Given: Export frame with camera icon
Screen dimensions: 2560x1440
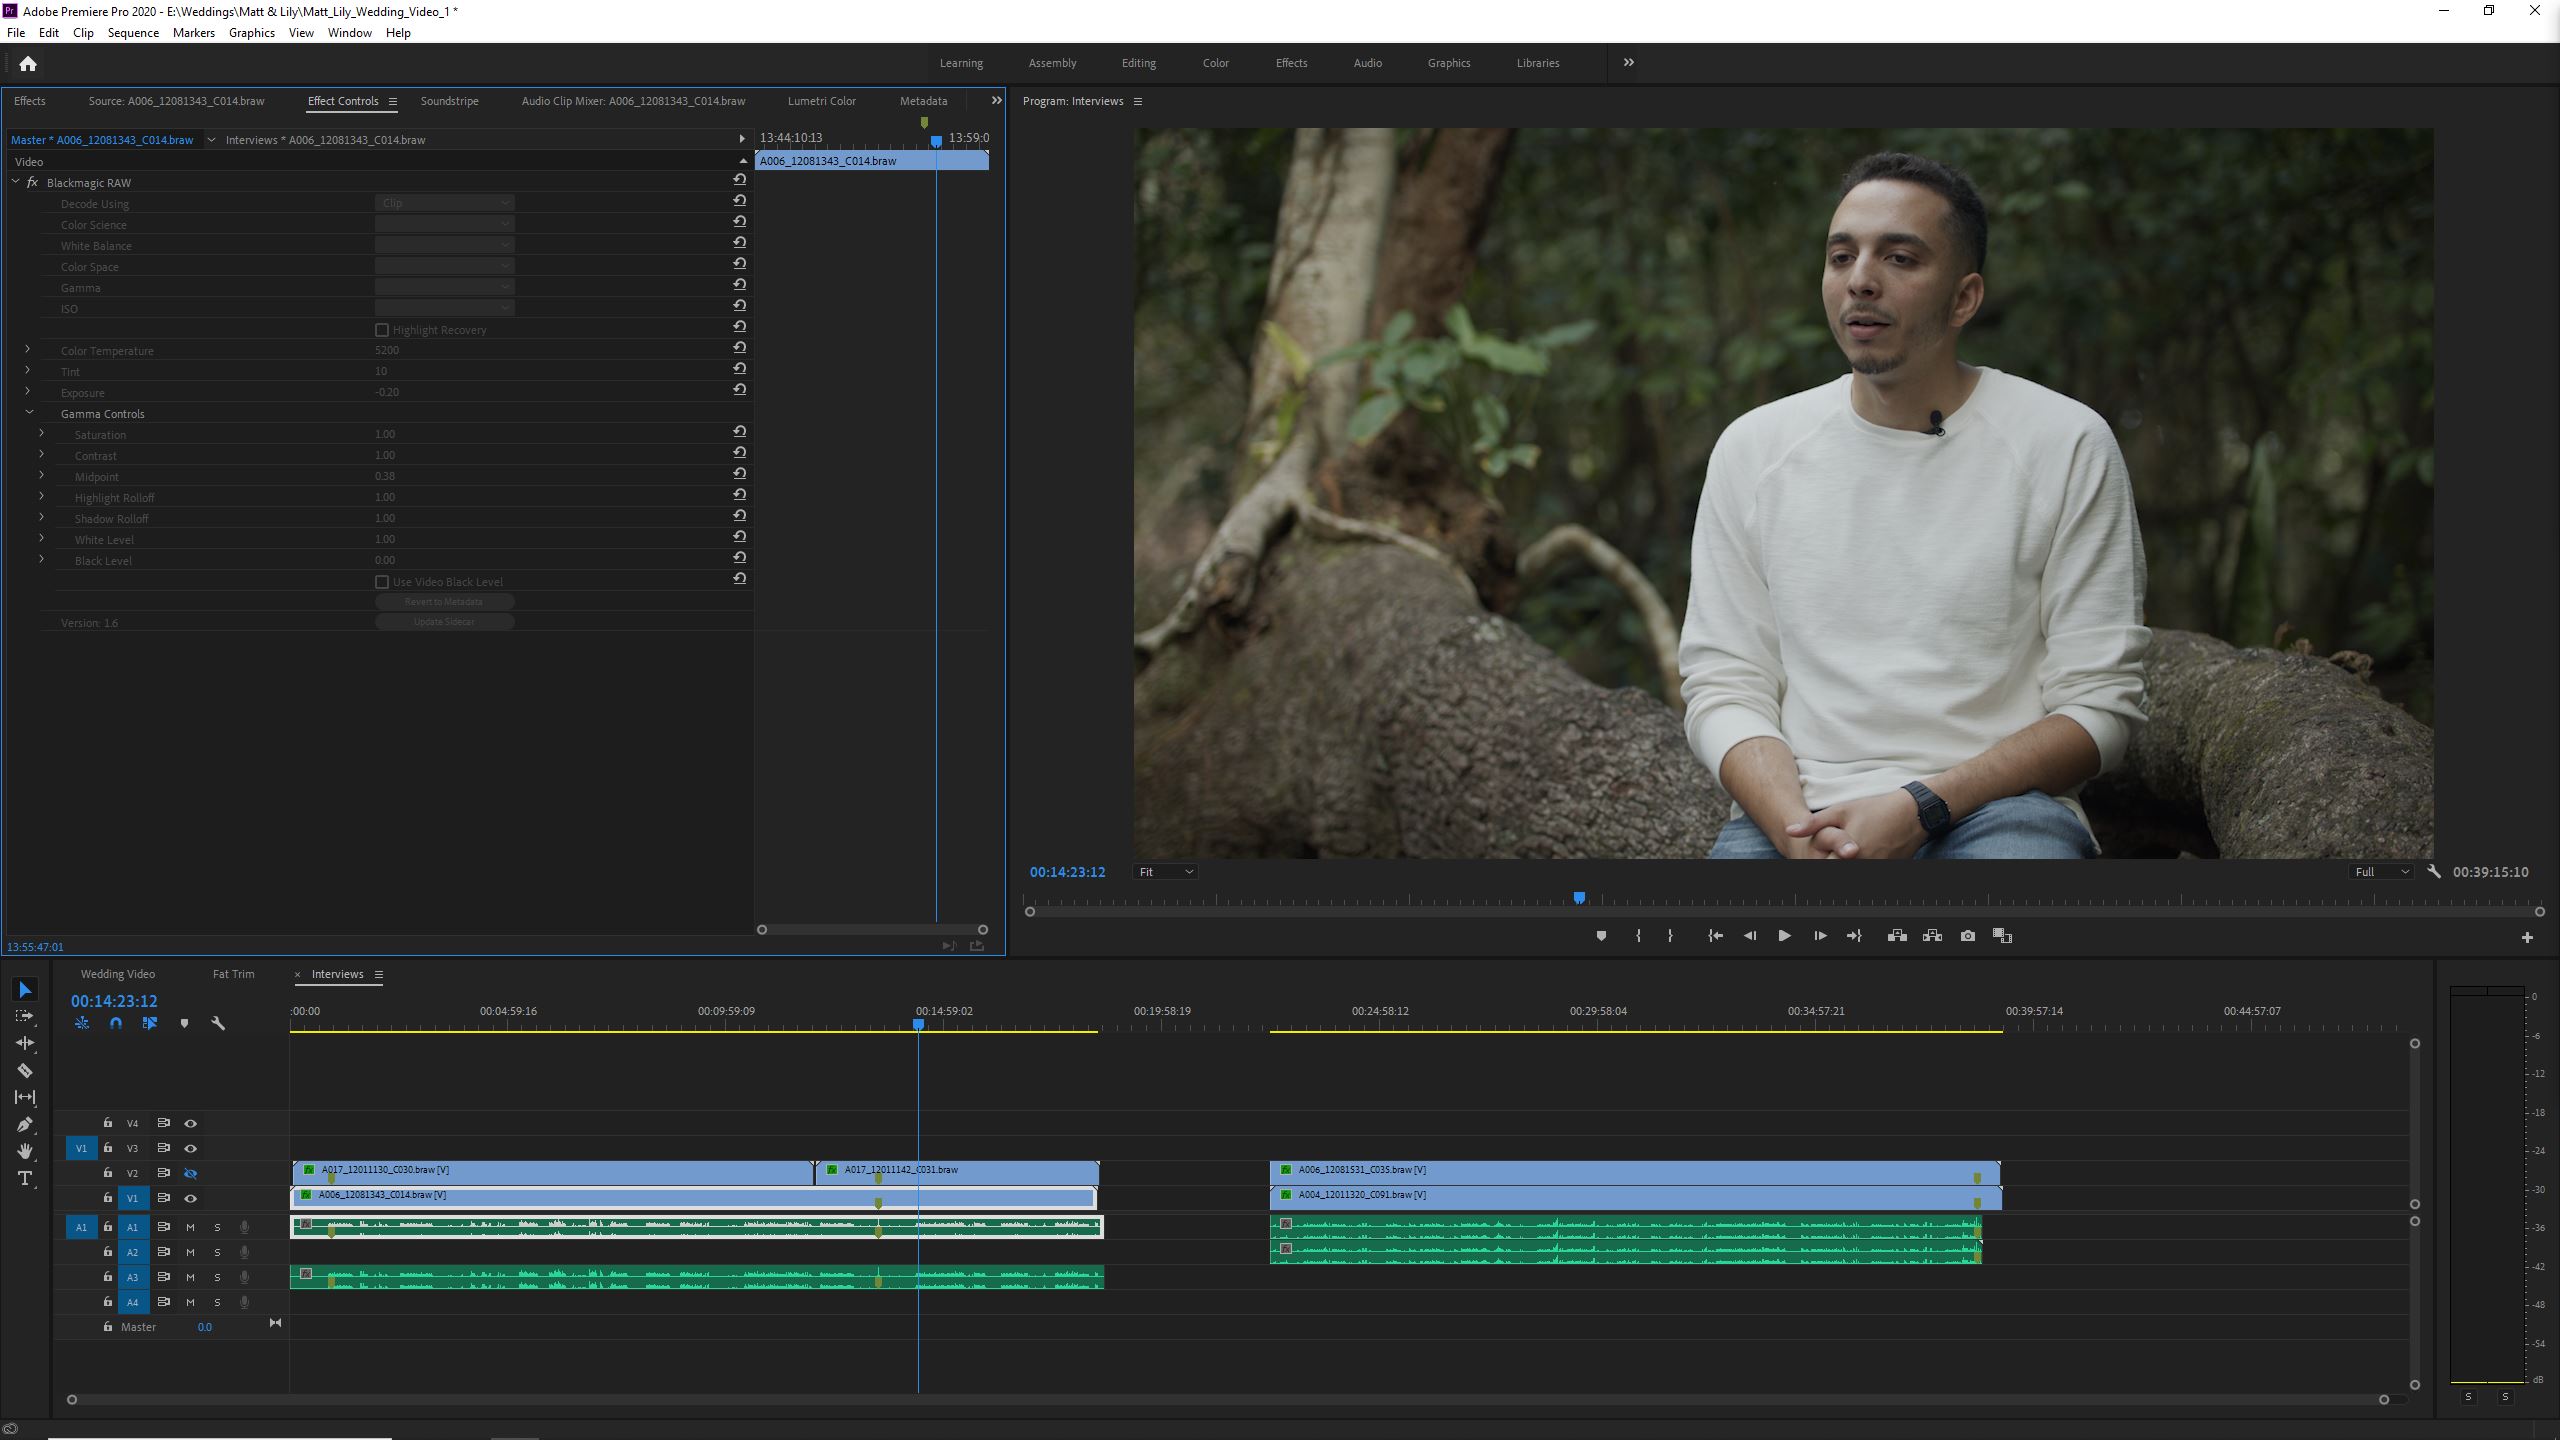Looking at the screenshot, I should pos(1968,936).
